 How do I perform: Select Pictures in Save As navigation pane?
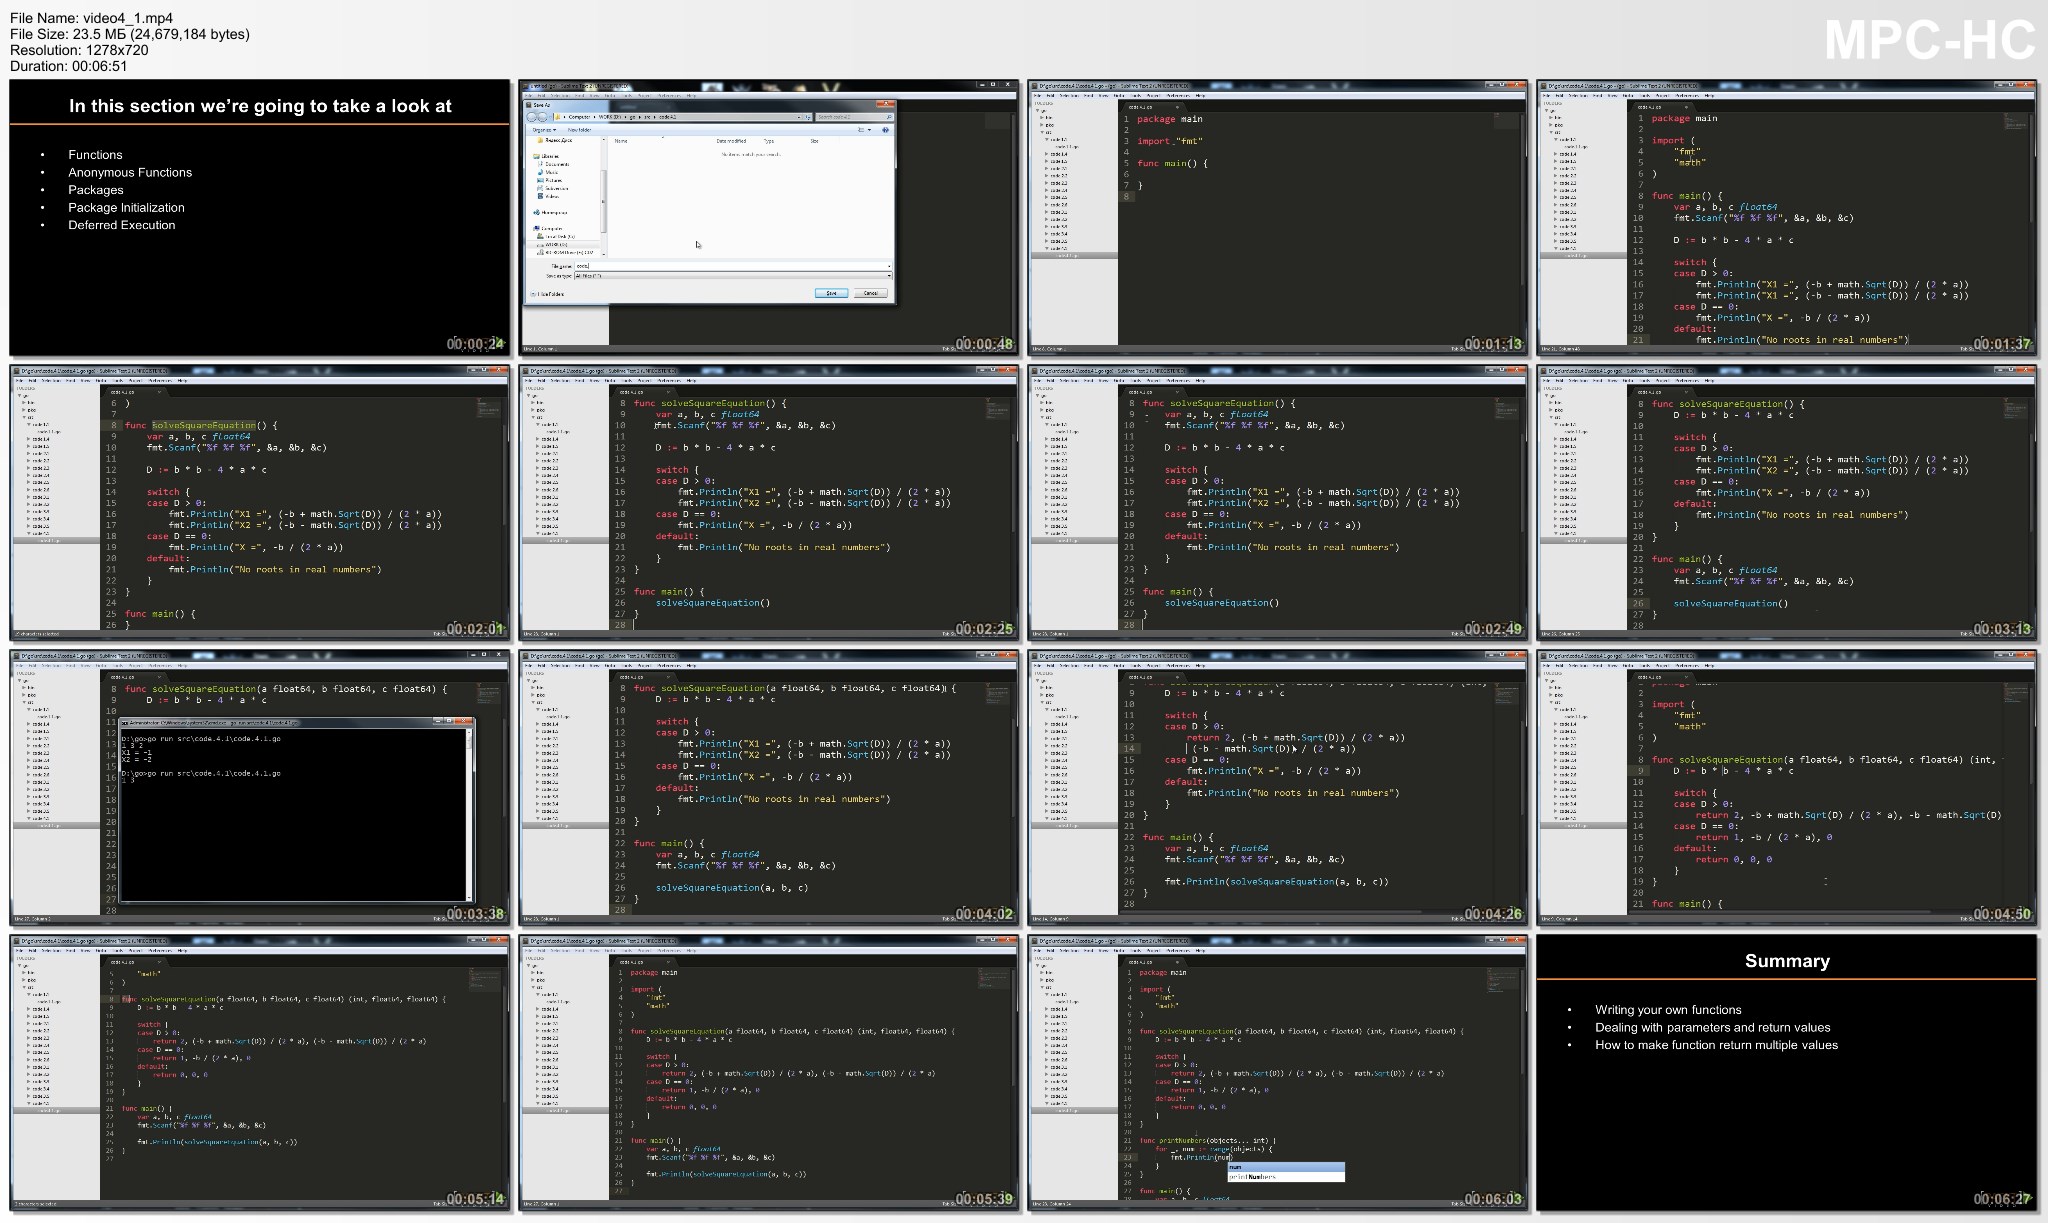pos(549,180)
